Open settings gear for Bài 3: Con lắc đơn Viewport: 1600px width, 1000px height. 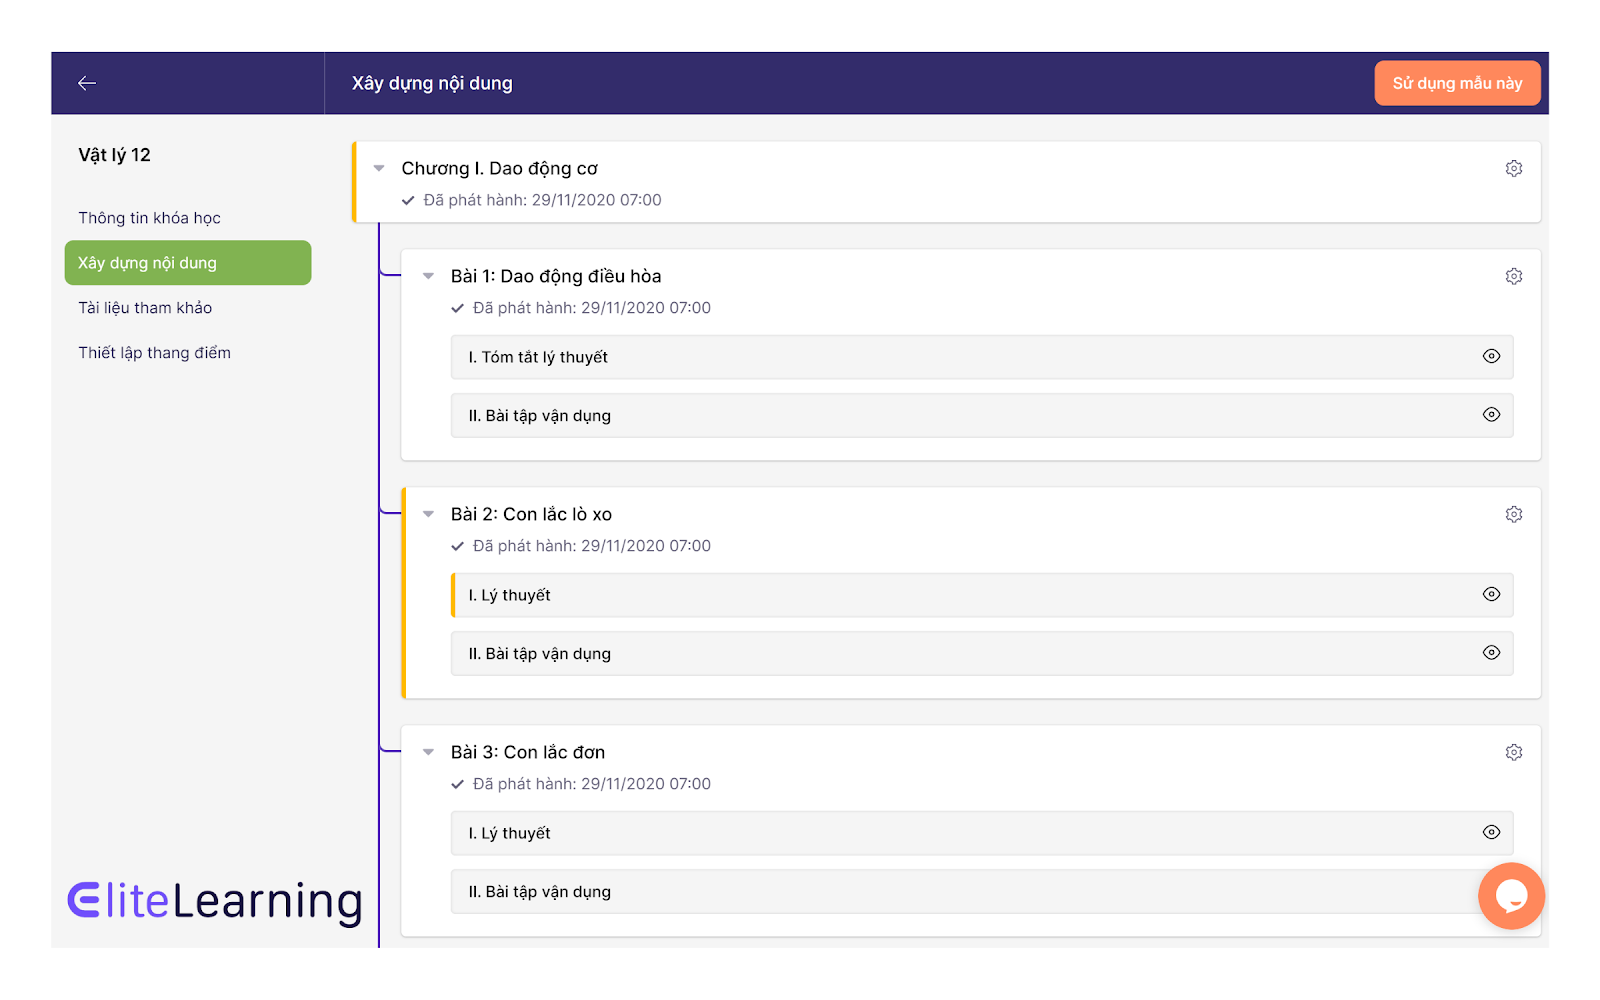click(x=1514, y=752)
